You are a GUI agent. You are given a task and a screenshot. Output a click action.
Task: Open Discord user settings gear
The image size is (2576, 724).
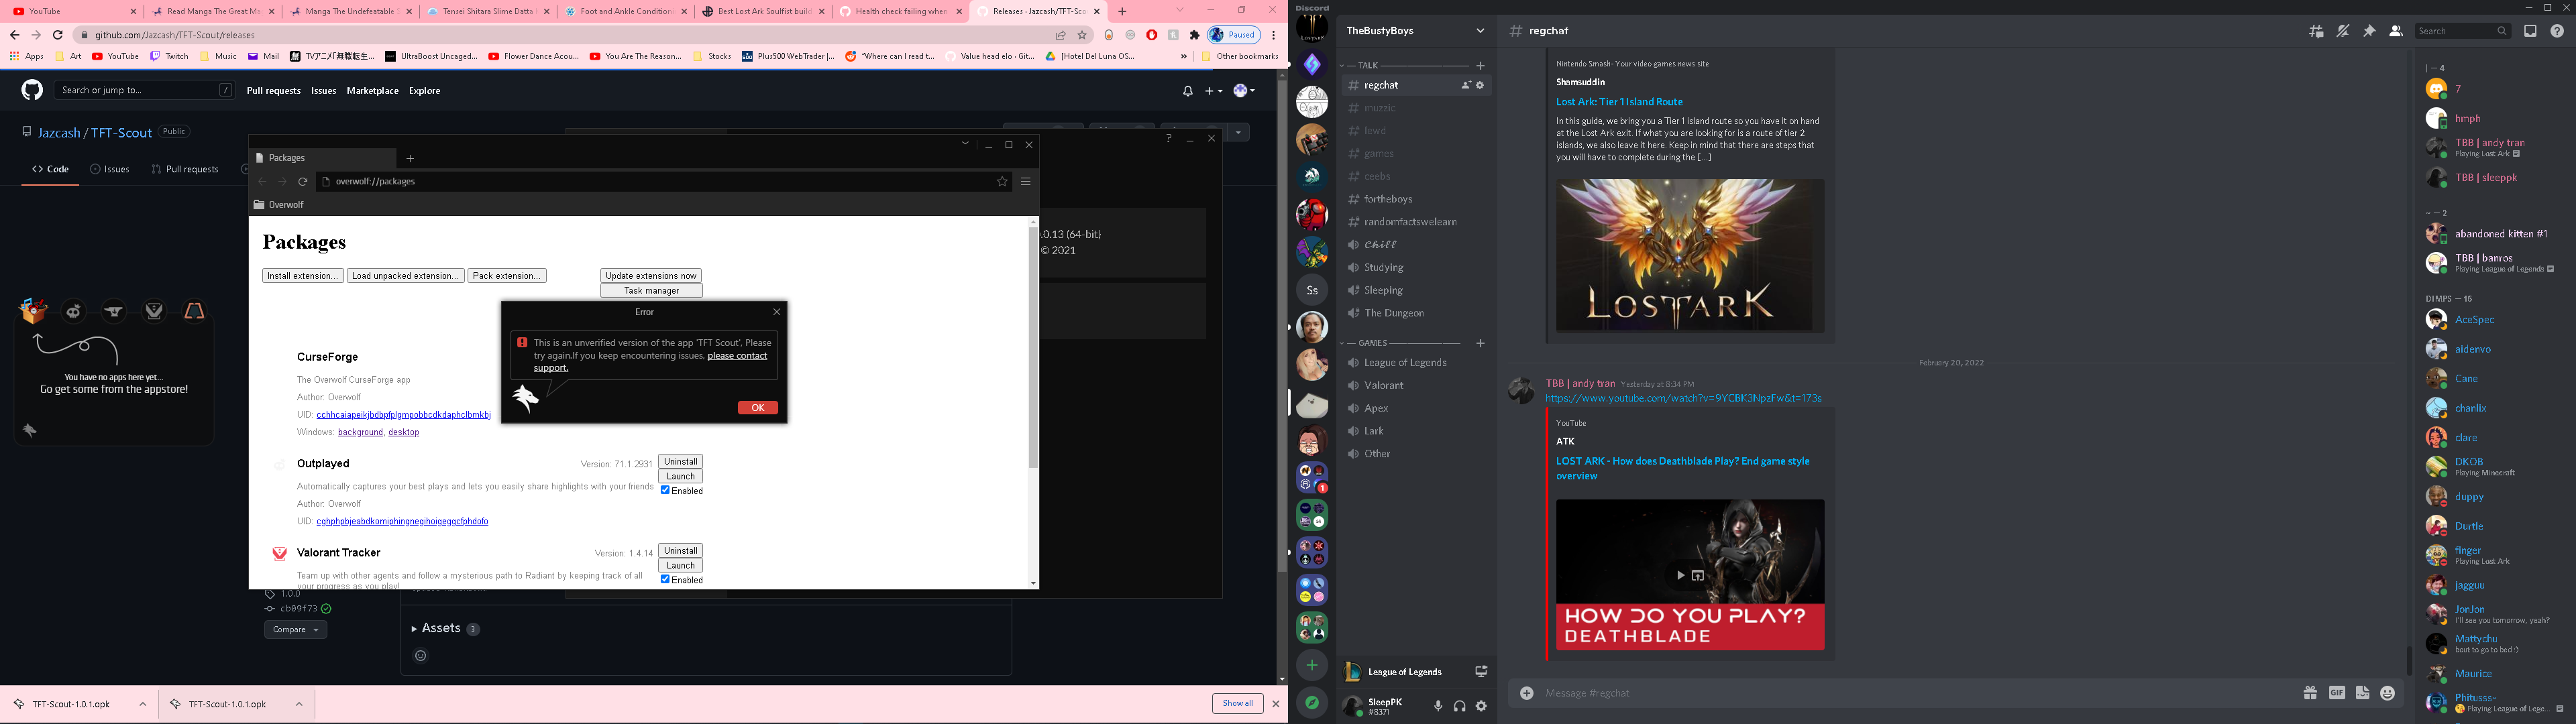[x=1481, y=706]
